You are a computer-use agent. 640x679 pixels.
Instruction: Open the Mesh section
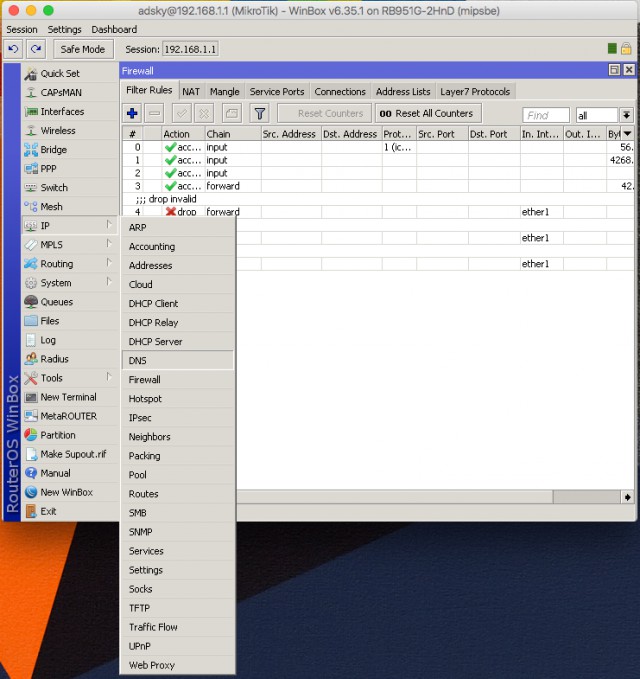pos(70,207)
